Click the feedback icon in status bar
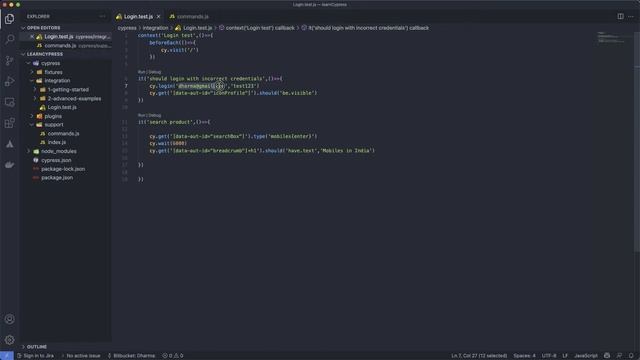The image size is (640, 360). click(x=619, y=356)
